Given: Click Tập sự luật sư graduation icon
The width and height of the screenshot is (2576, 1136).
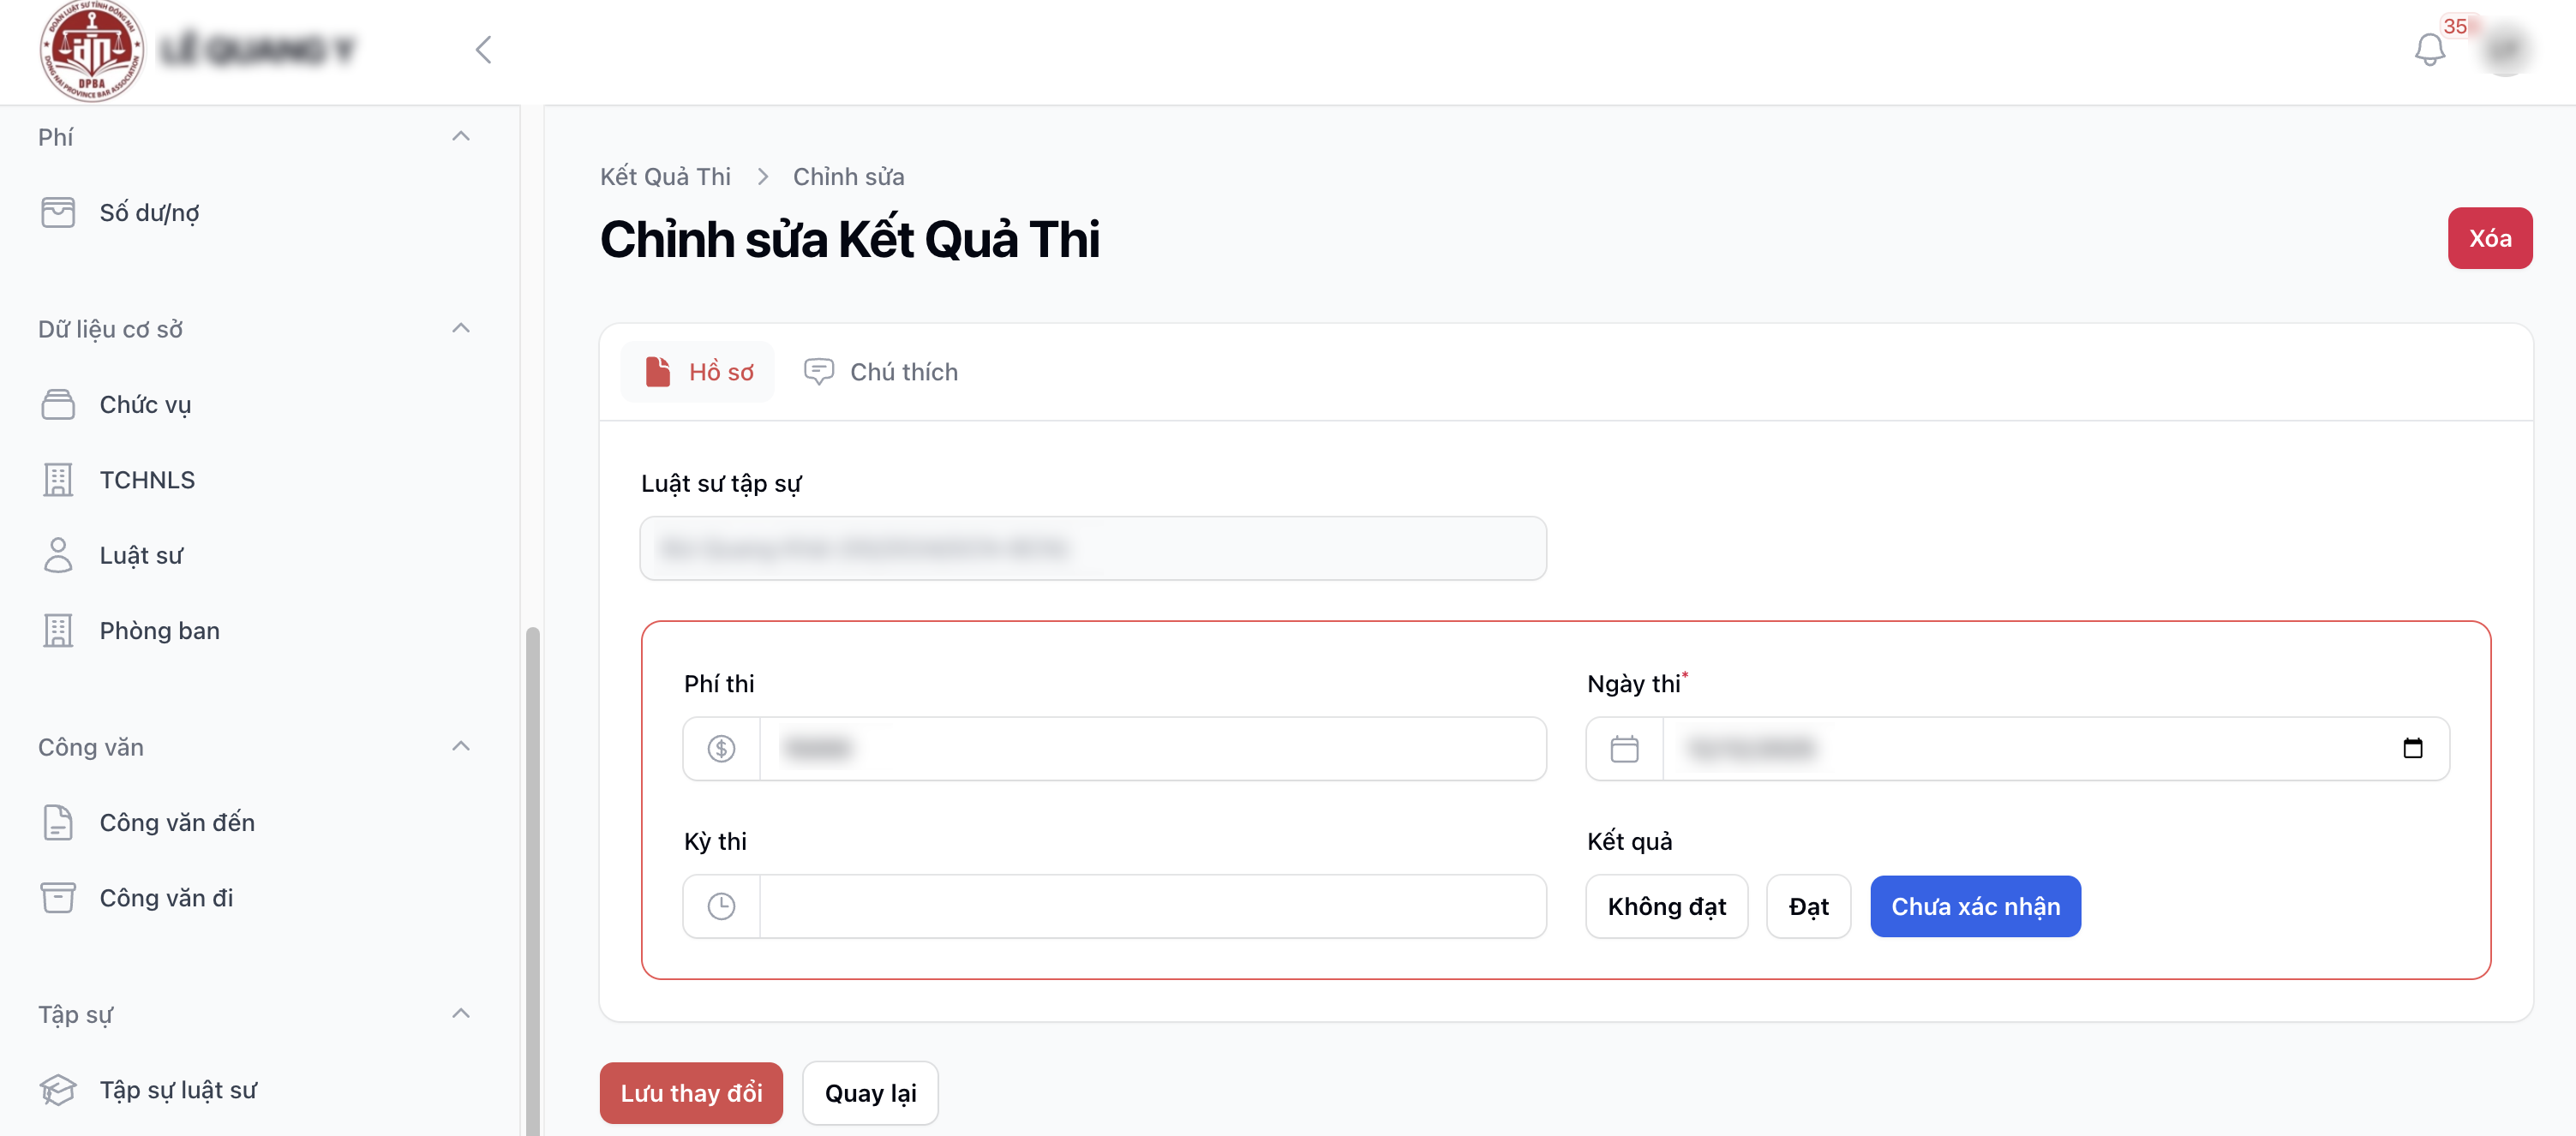Looking at the screenshot, I should [58, 1090].
